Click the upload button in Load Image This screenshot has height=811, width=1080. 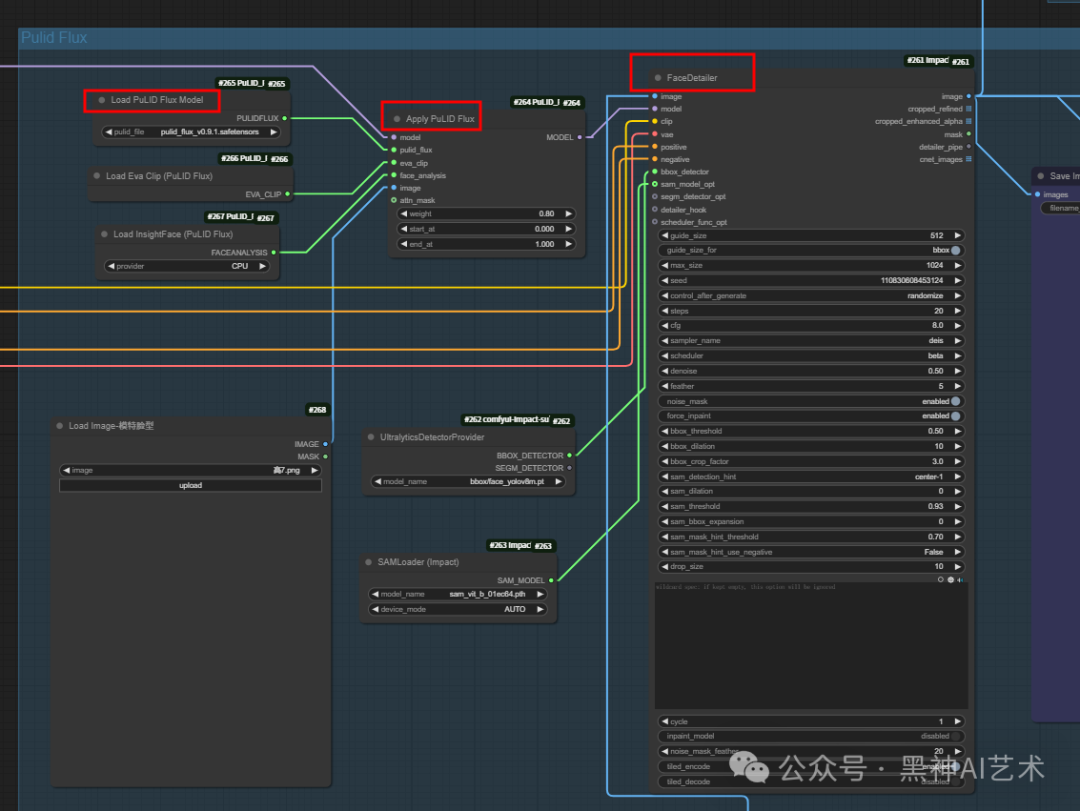pyautogui.click(x=190, y=486)
